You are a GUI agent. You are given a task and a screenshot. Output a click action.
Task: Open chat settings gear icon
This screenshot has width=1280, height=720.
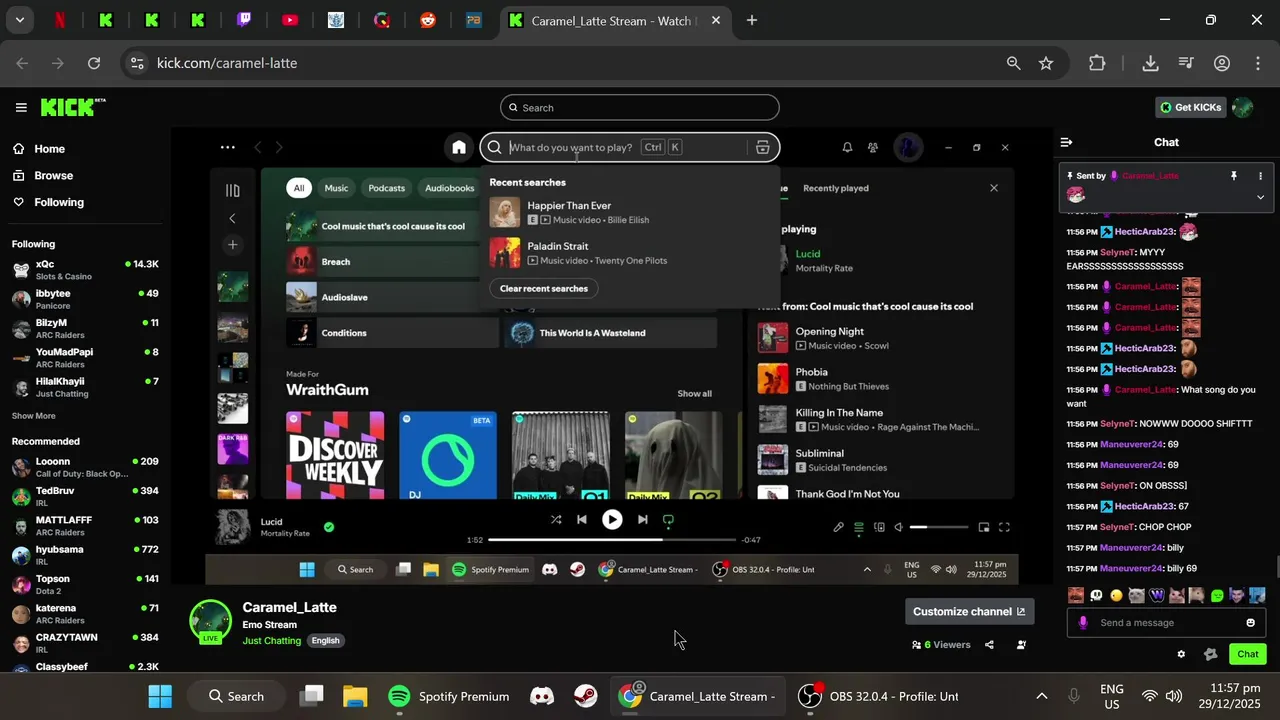(1181, 654)
